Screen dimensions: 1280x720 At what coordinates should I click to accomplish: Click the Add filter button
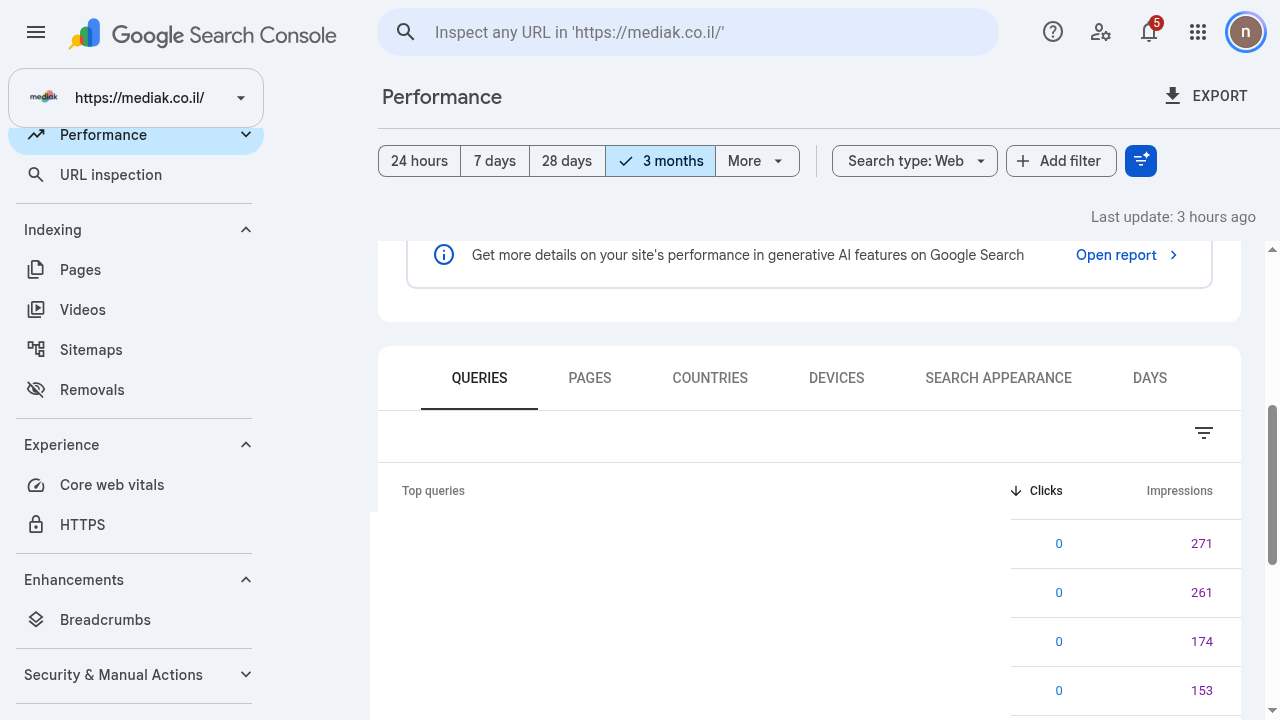[1061, 161]
